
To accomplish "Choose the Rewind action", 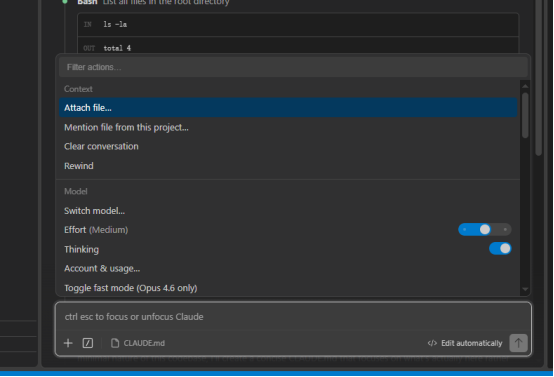I will click(x=288, y=166).
